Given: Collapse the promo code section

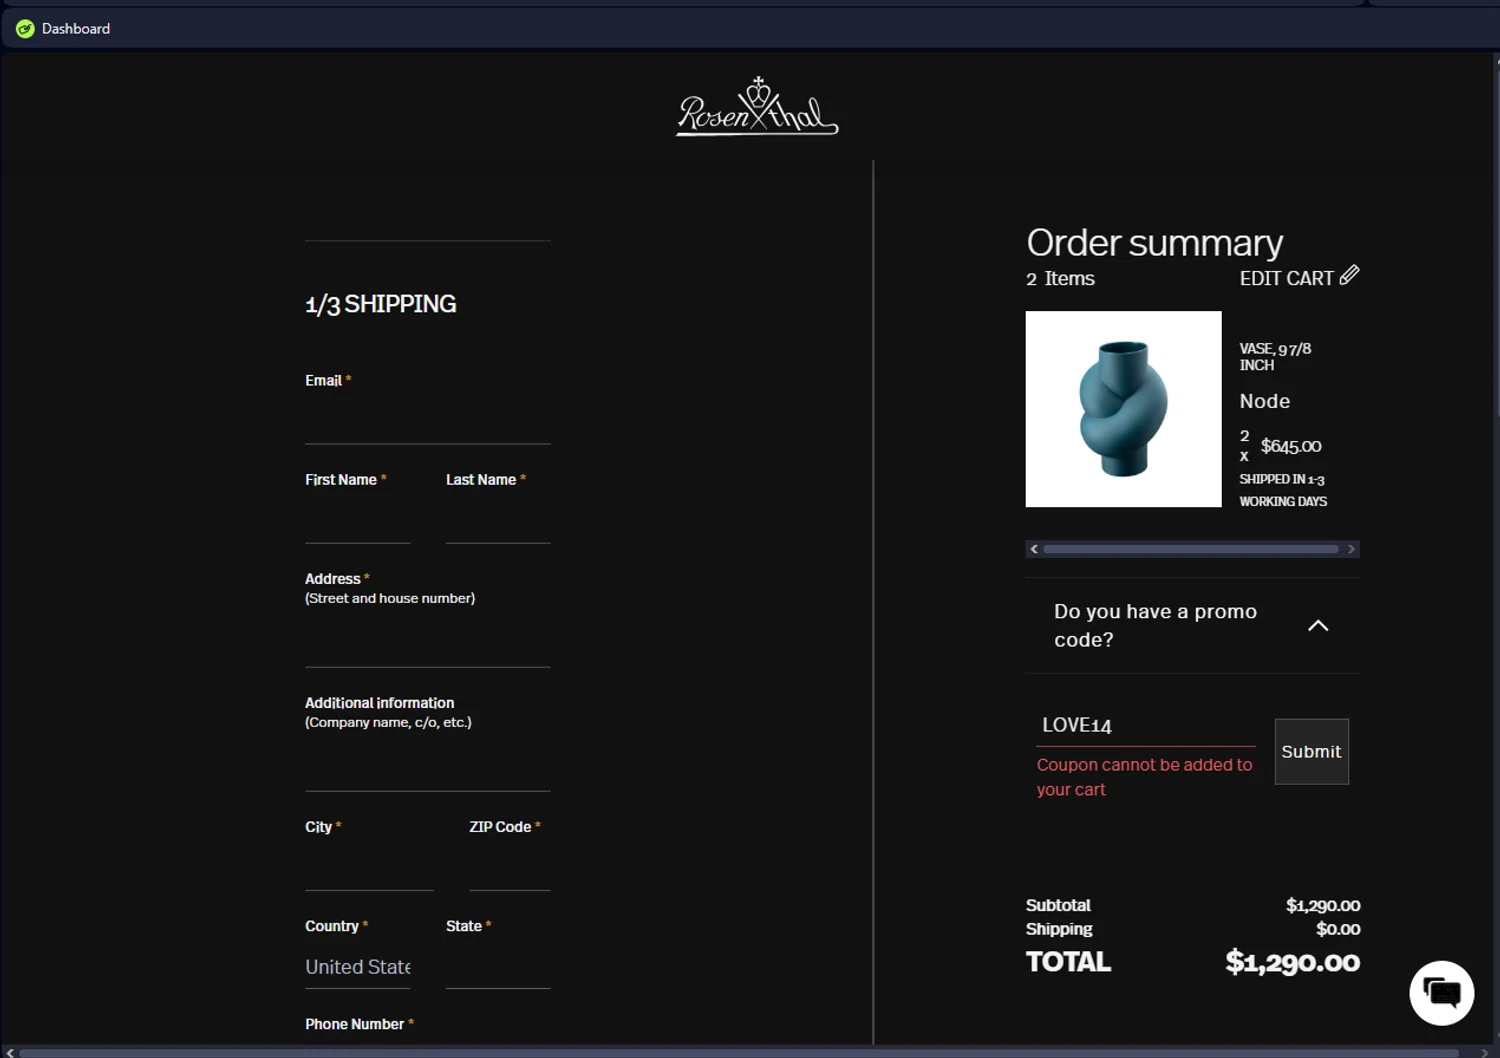Looking at the screenshot, I should point(1318,626).
